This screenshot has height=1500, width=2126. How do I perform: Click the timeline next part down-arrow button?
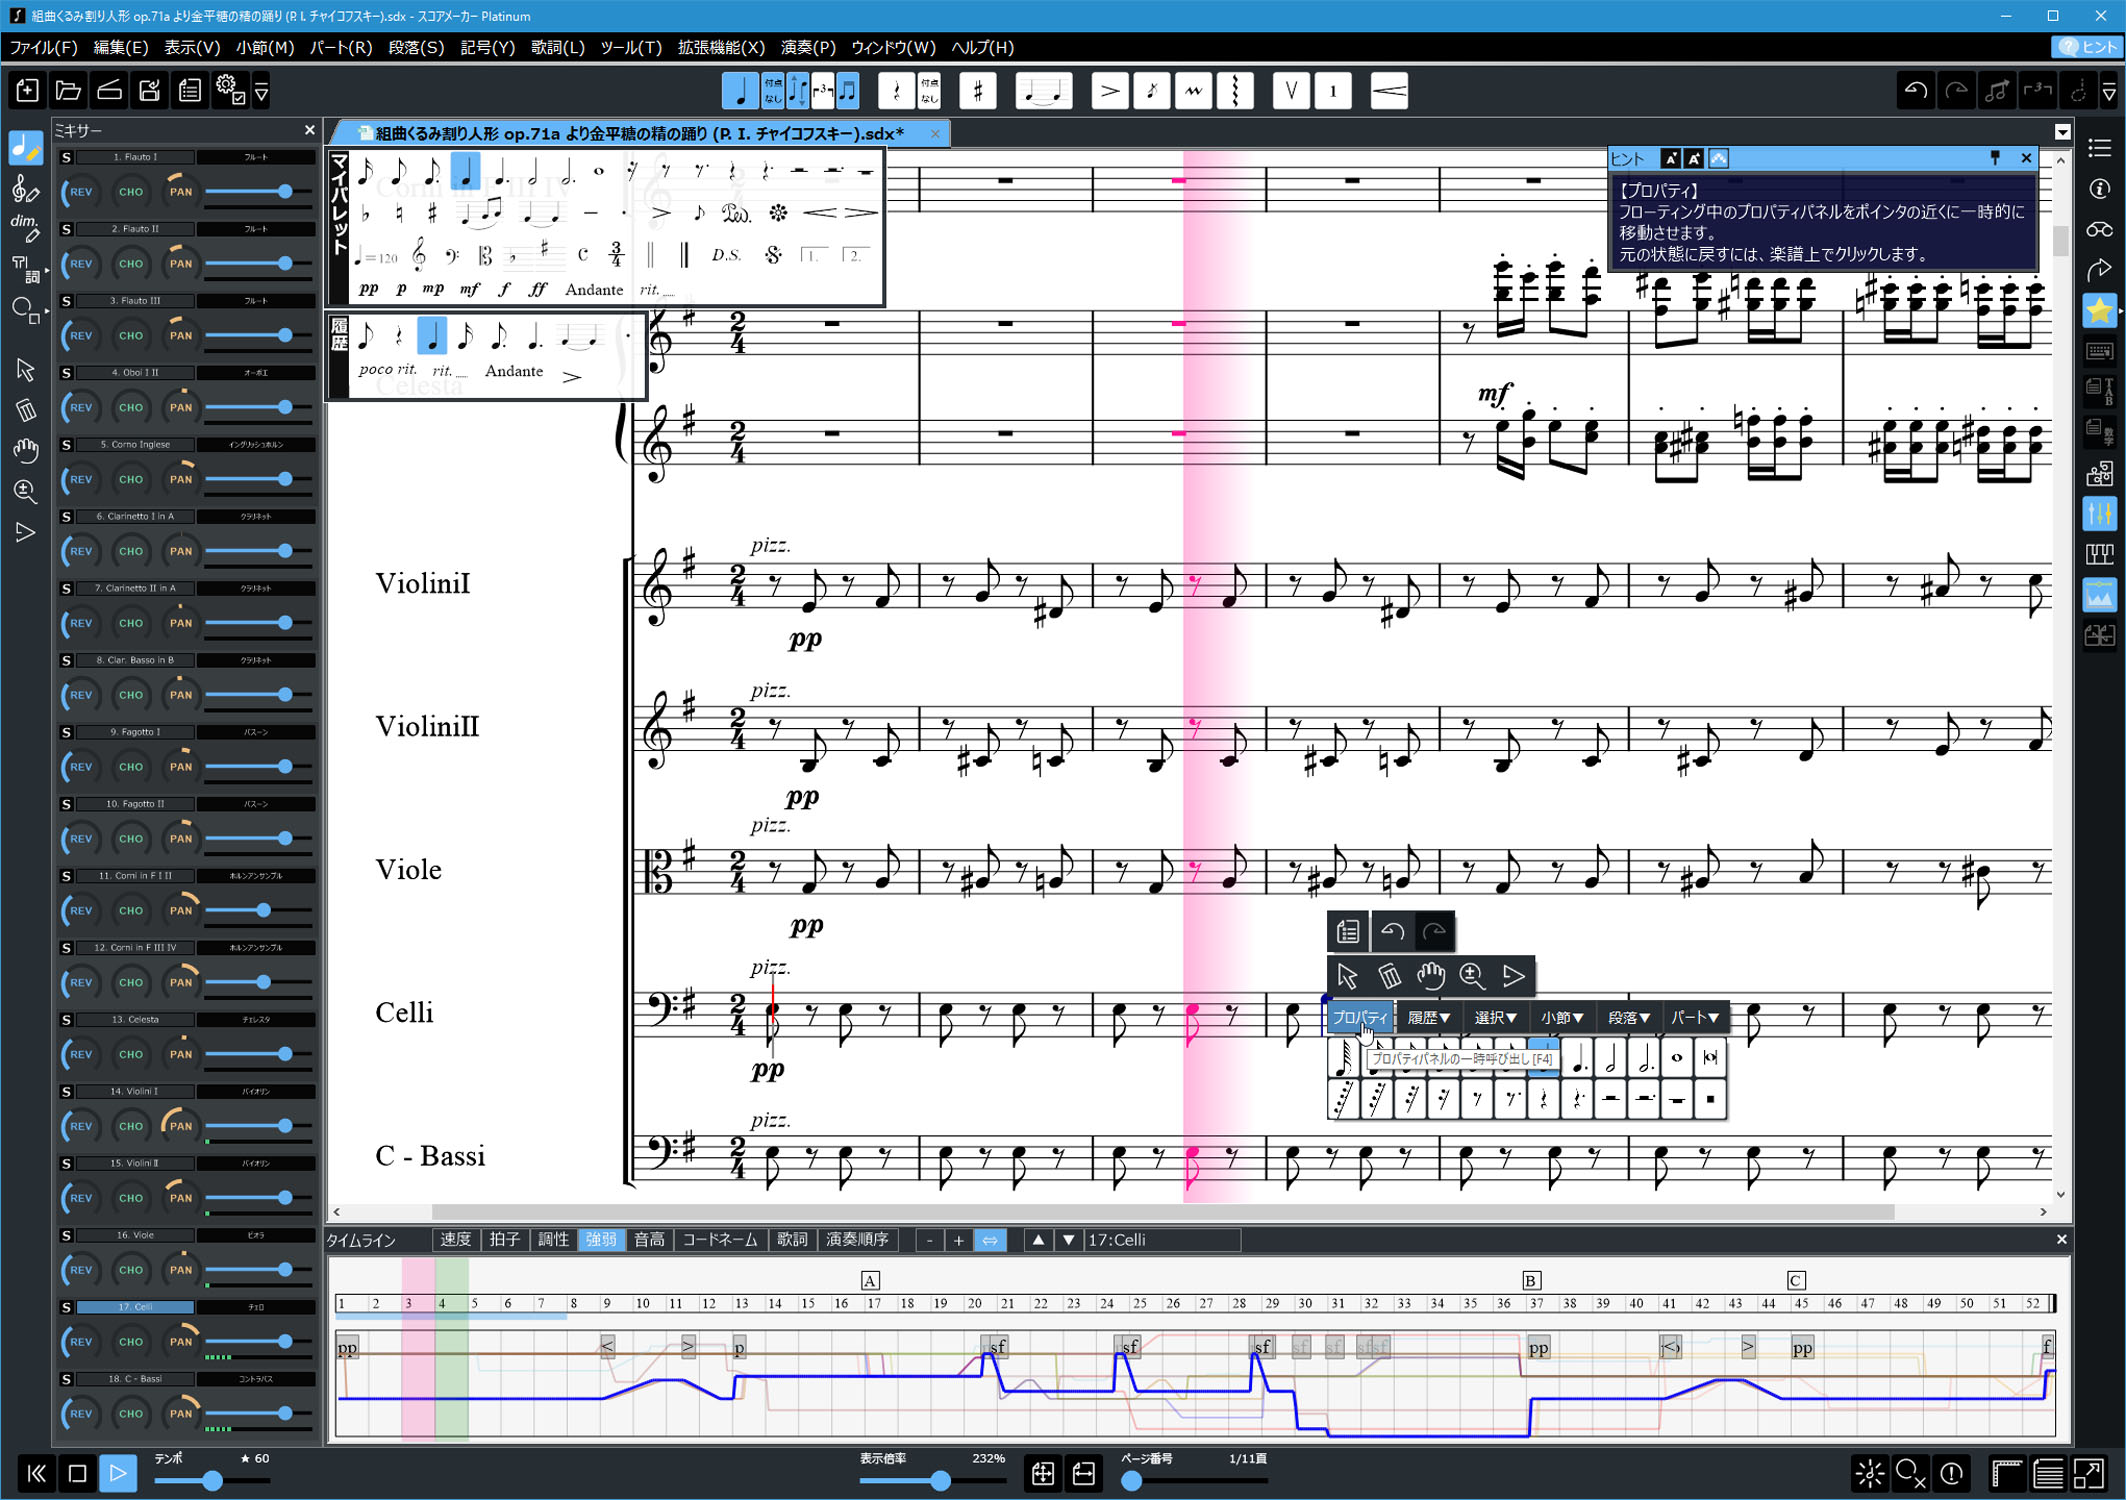(1068, 1240)
